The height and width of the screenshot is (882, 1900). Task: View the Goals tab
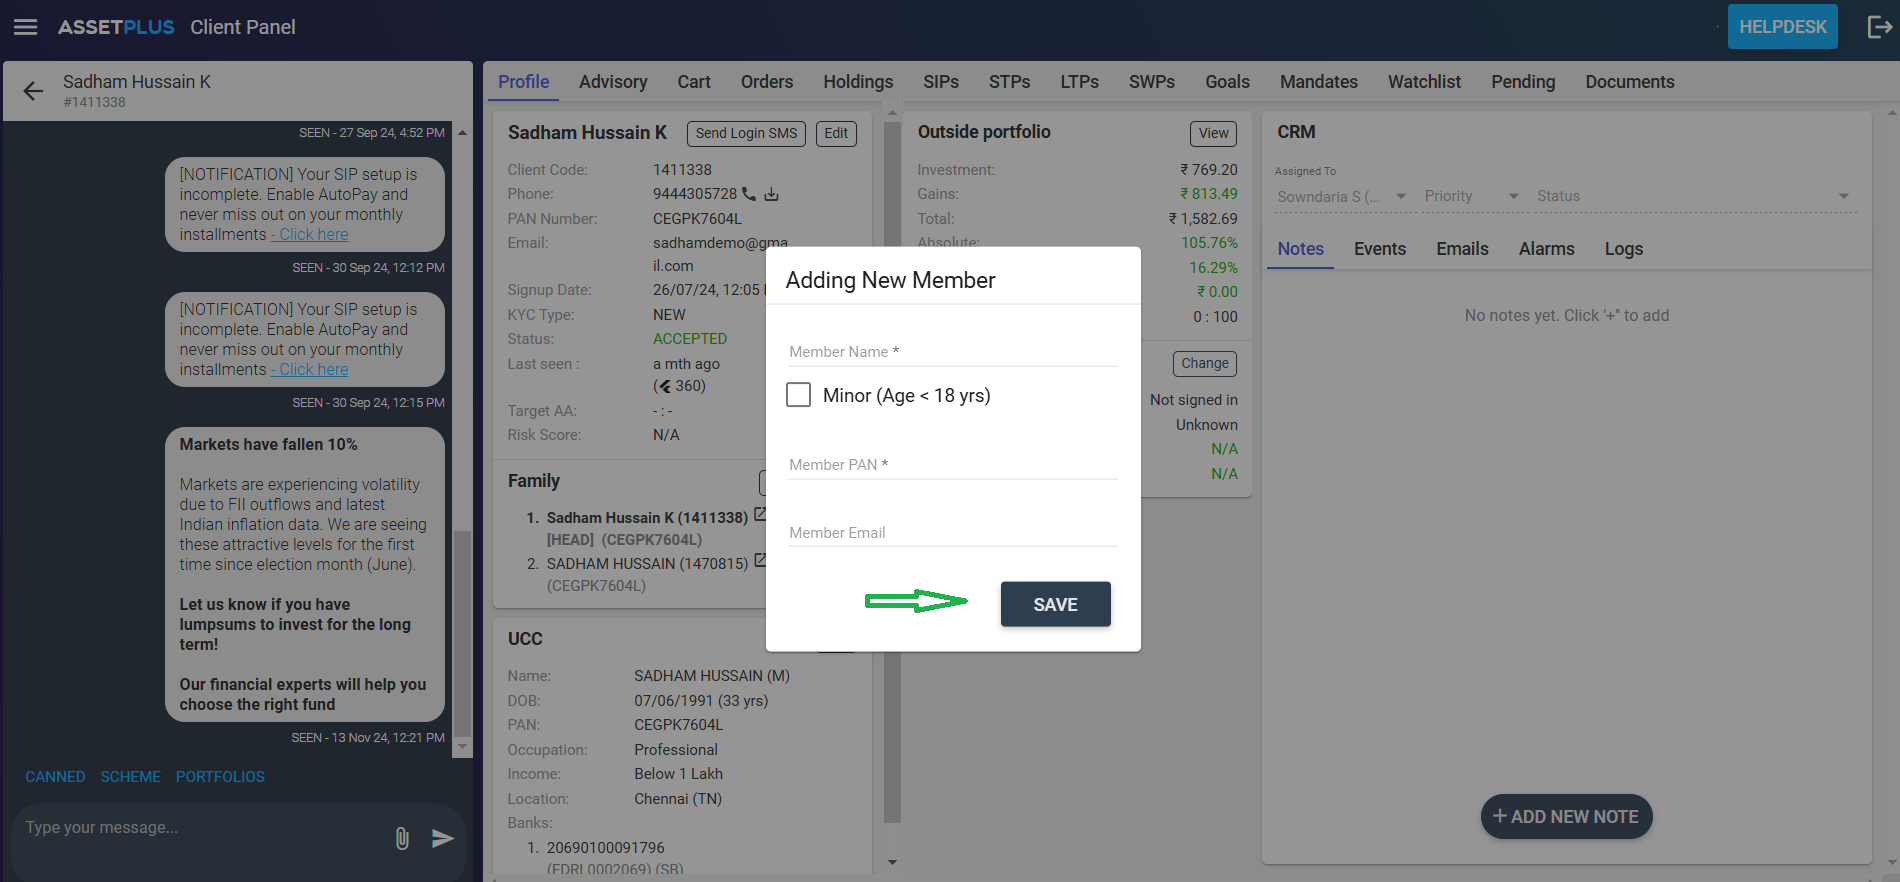[1227, 82]
